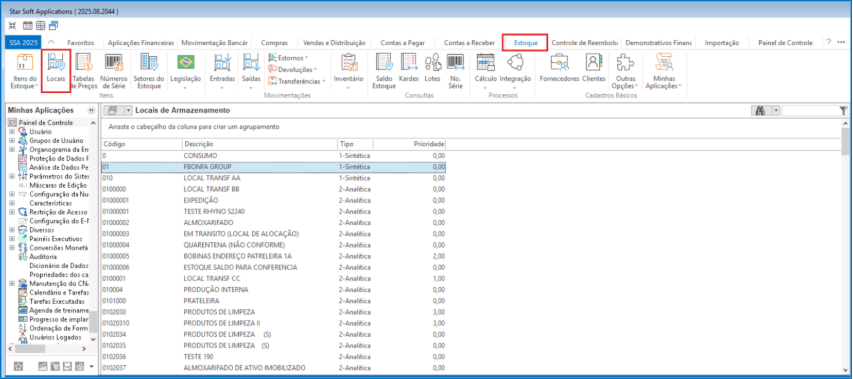Open the Transferências dropdown

point(297,81)
